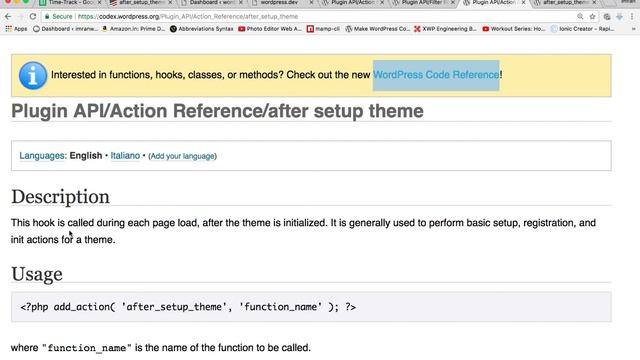
Task: Switch to the Plugin API/Filter tab
Action: pos(422,3)
